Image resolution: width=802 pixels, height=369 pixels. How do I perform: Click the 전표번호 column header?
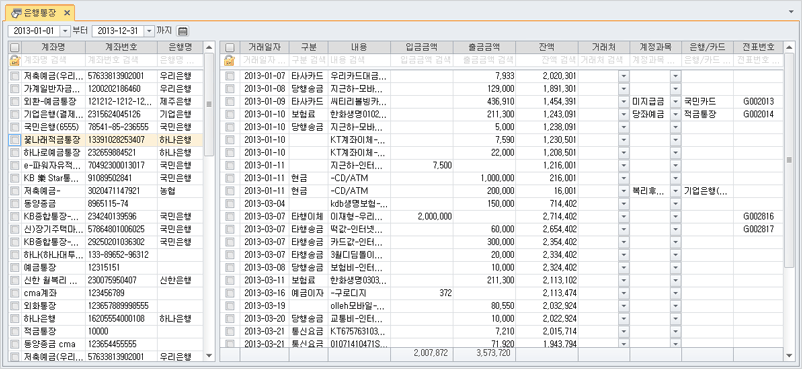(x=758, y=47)
